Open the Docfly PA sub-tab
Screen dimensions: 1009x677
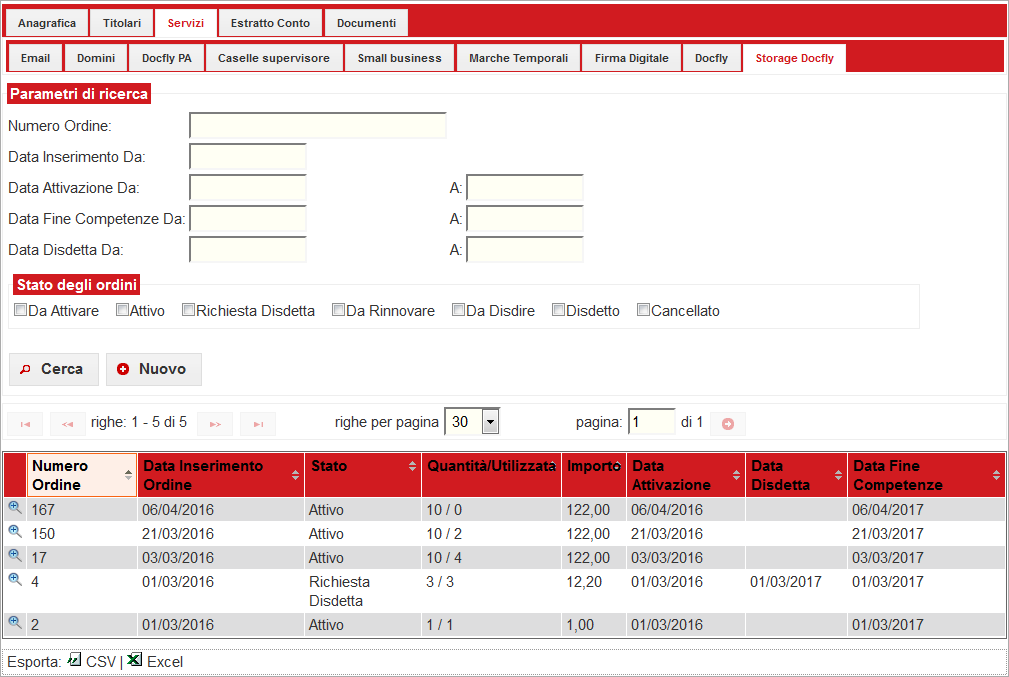coord(167,58)
